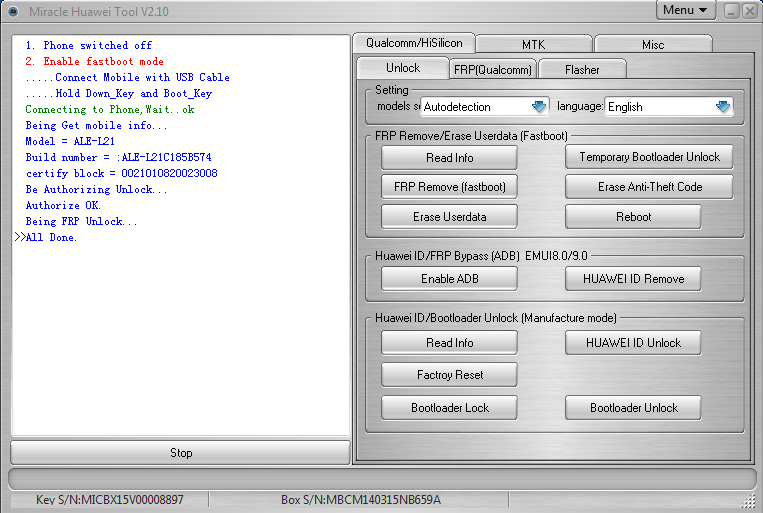Click the 'certify block = 0021010820023008' log line

[x=122, y=173]
